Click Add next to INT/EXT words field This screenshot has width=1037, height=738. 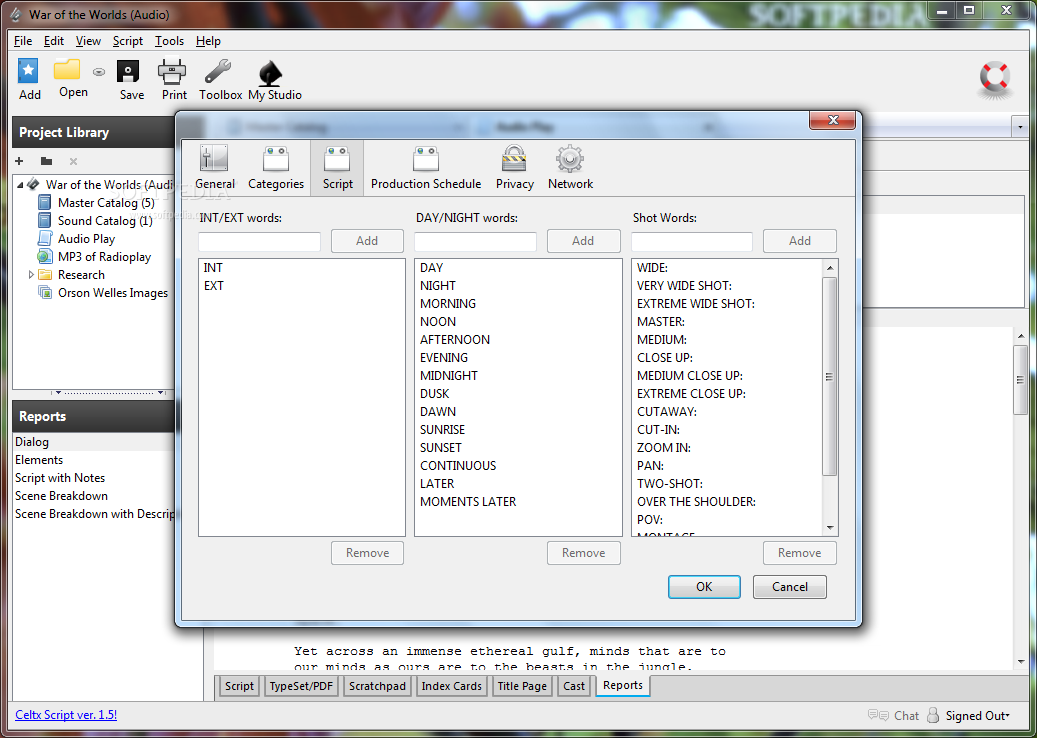click(x=367, y=241)
